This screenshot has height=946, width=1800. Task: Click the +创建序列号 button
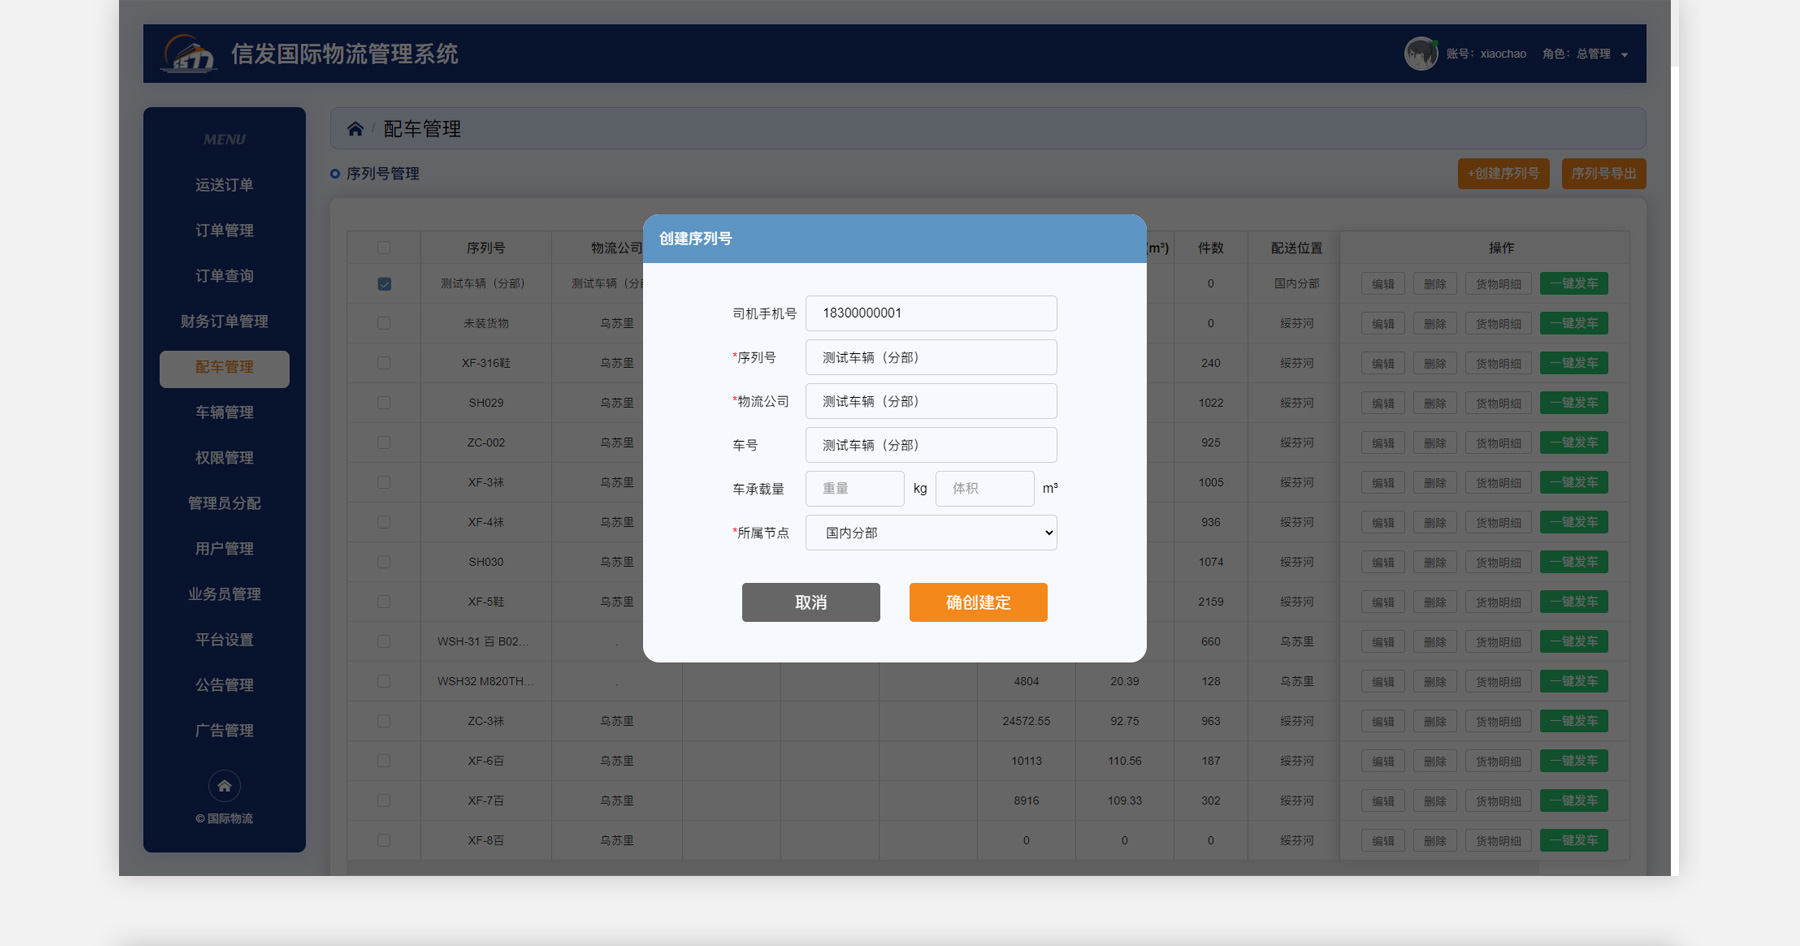[x=1503, y=174]
